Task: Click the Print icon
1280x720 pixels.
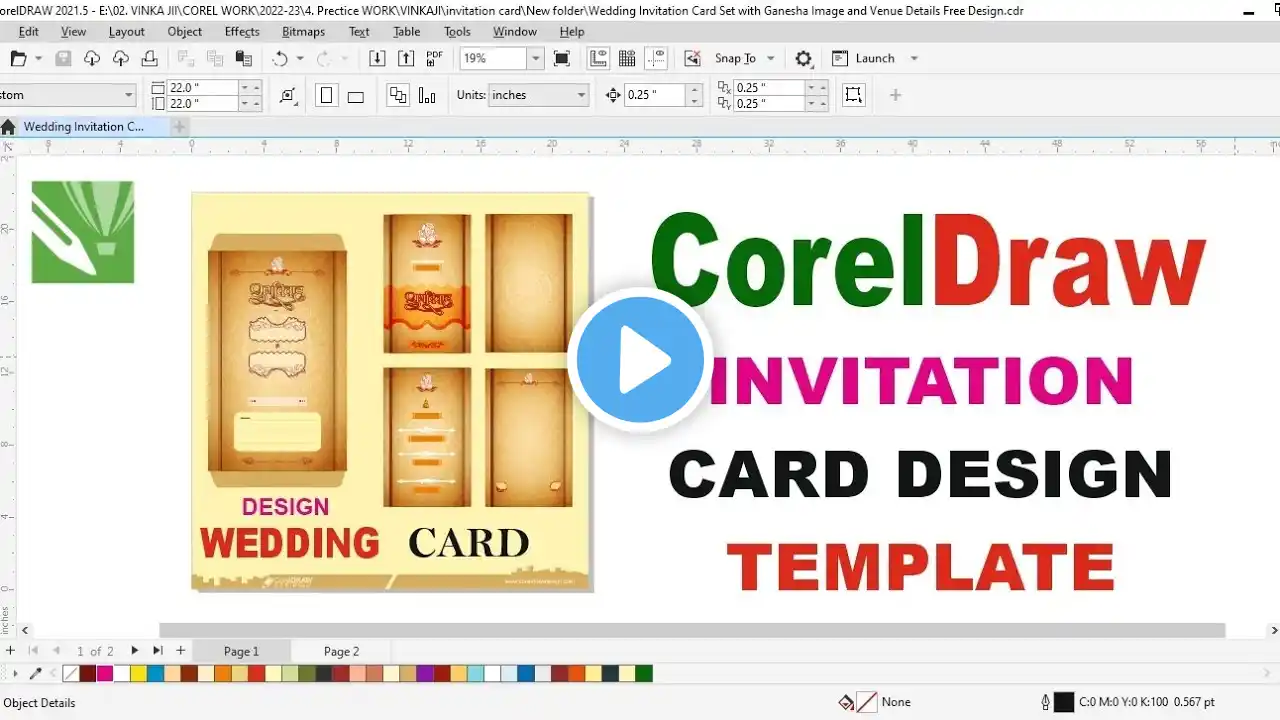Action: [x=149, y=59]
